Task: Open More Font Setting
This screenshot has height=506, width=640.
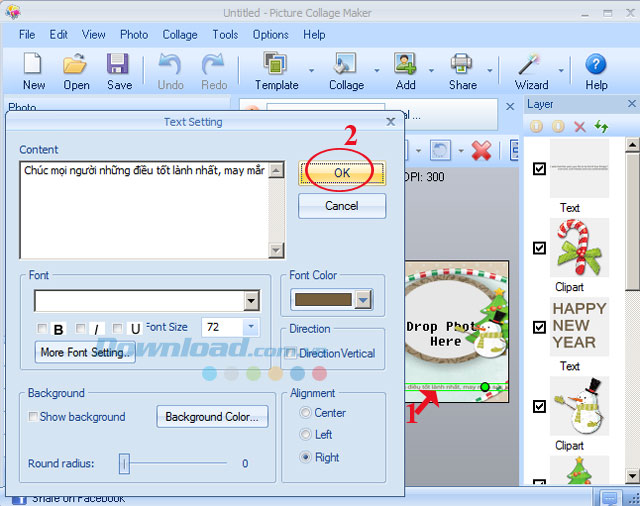Action: (85, 352)
